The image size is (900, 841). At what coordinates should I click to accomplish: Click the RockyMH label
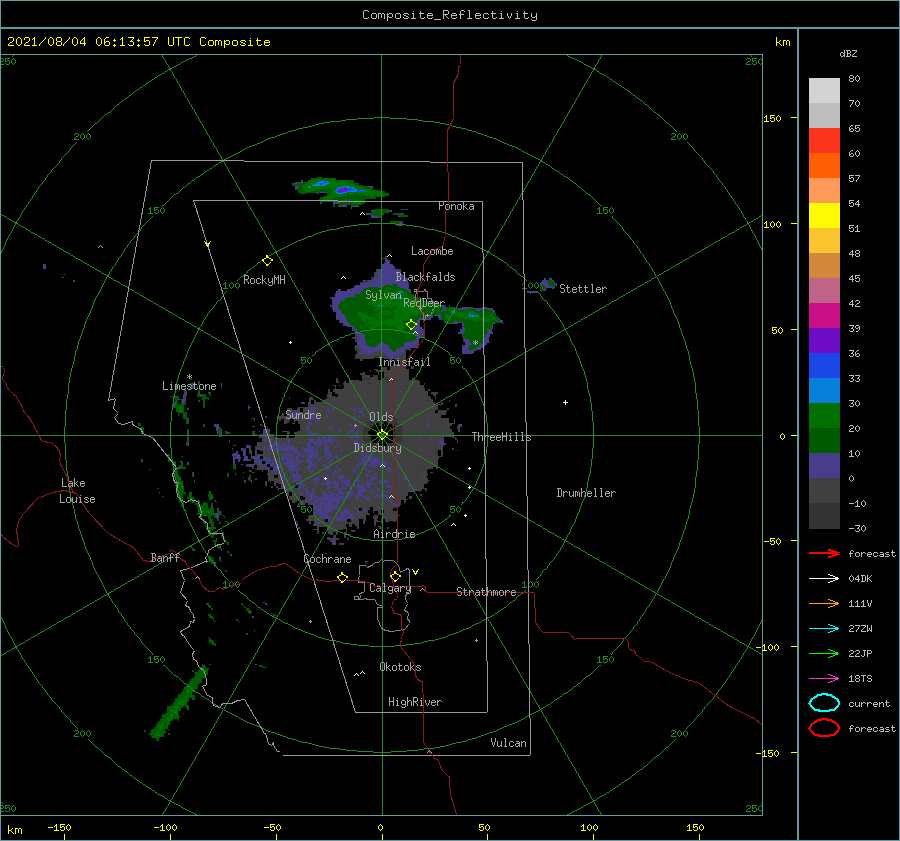click(264, 280)
